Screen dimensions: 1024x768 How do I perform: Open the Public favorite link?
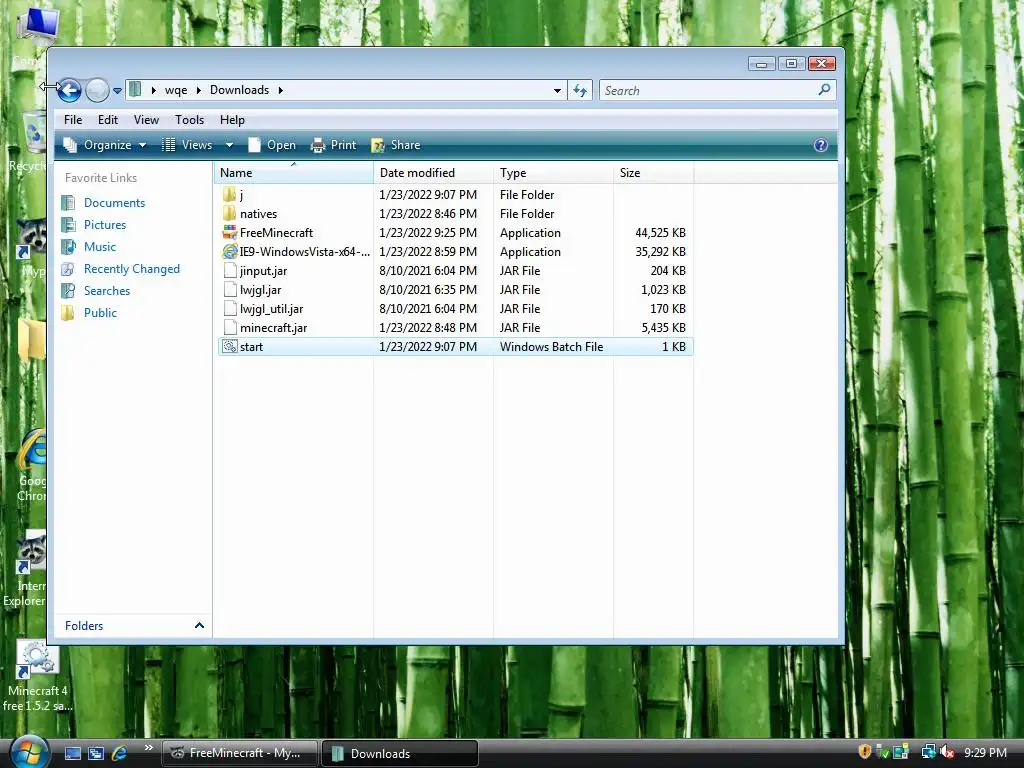[x=100, y=313]
